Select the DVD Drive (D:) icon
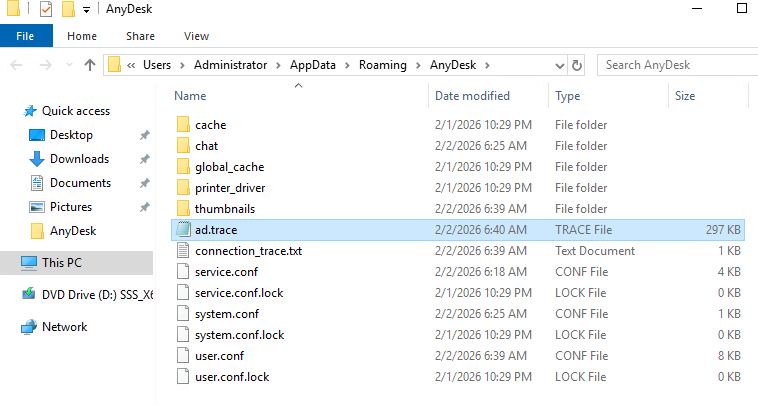The height and width of the screenshot is (405, 758). click(29, 295)
